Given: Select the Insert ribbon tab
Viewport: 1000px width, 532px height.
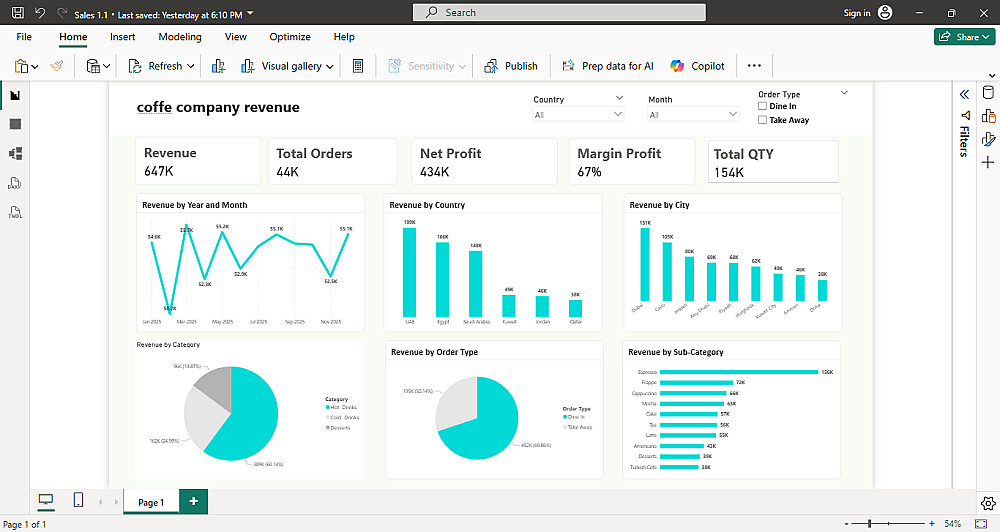Looking at the screenshot, I should coord(122,37).
